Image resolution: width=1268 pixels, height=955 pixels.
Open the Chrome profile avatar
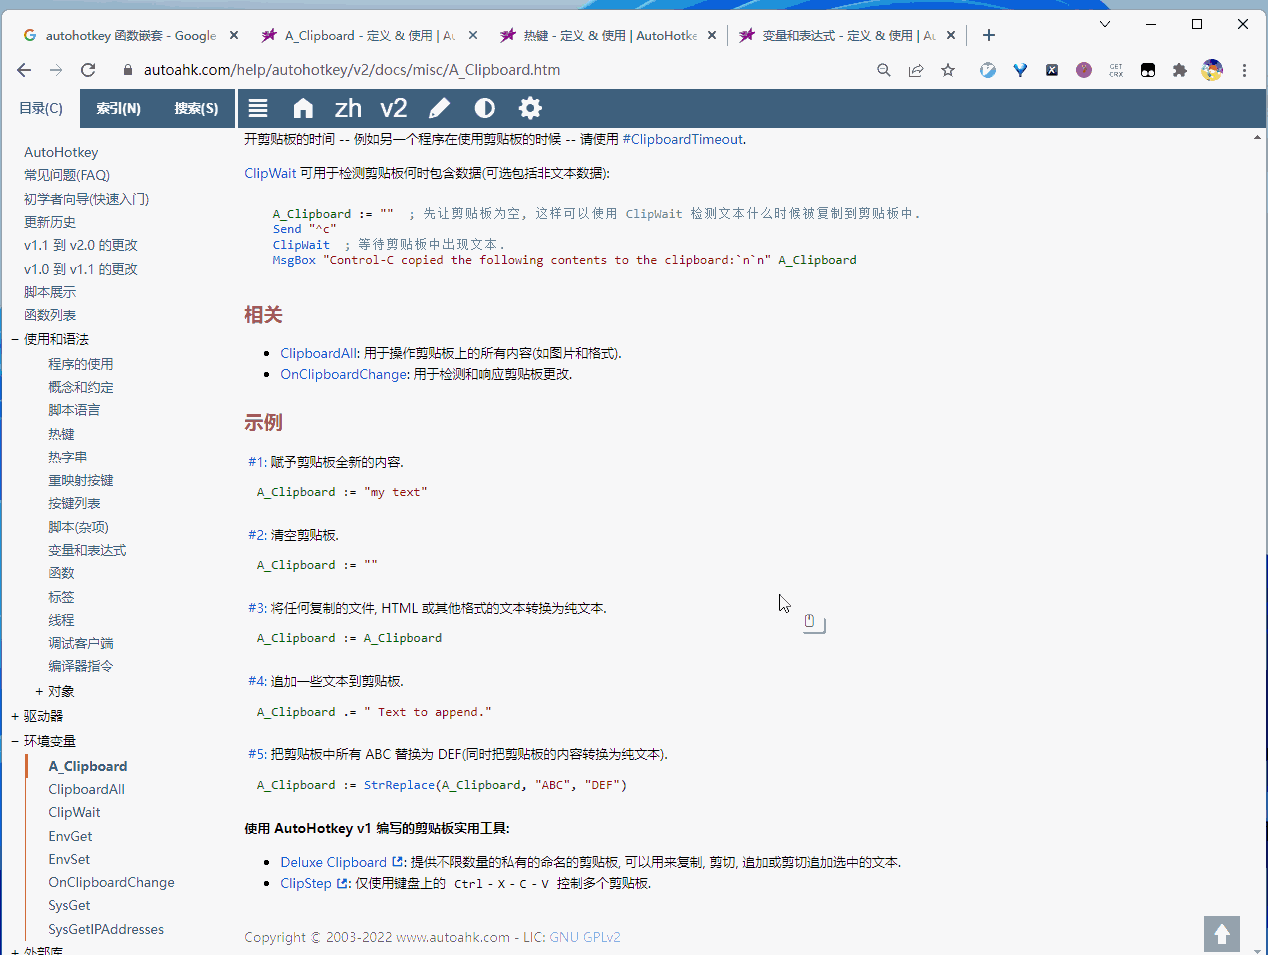coord(1212,70)
